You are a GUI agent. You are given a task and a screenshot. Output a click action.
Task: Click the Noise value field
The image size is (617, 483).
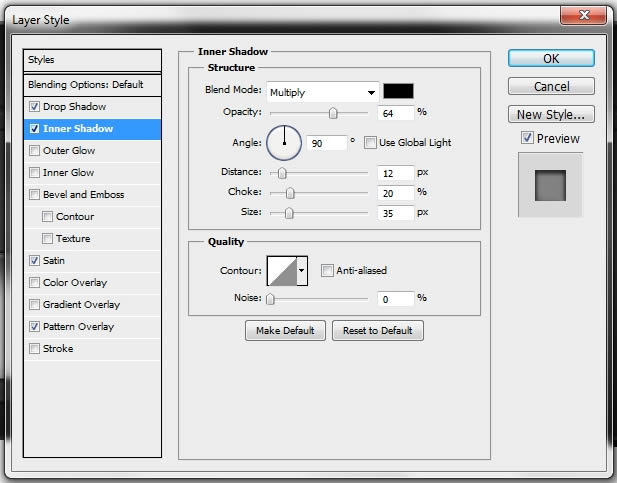396,299
